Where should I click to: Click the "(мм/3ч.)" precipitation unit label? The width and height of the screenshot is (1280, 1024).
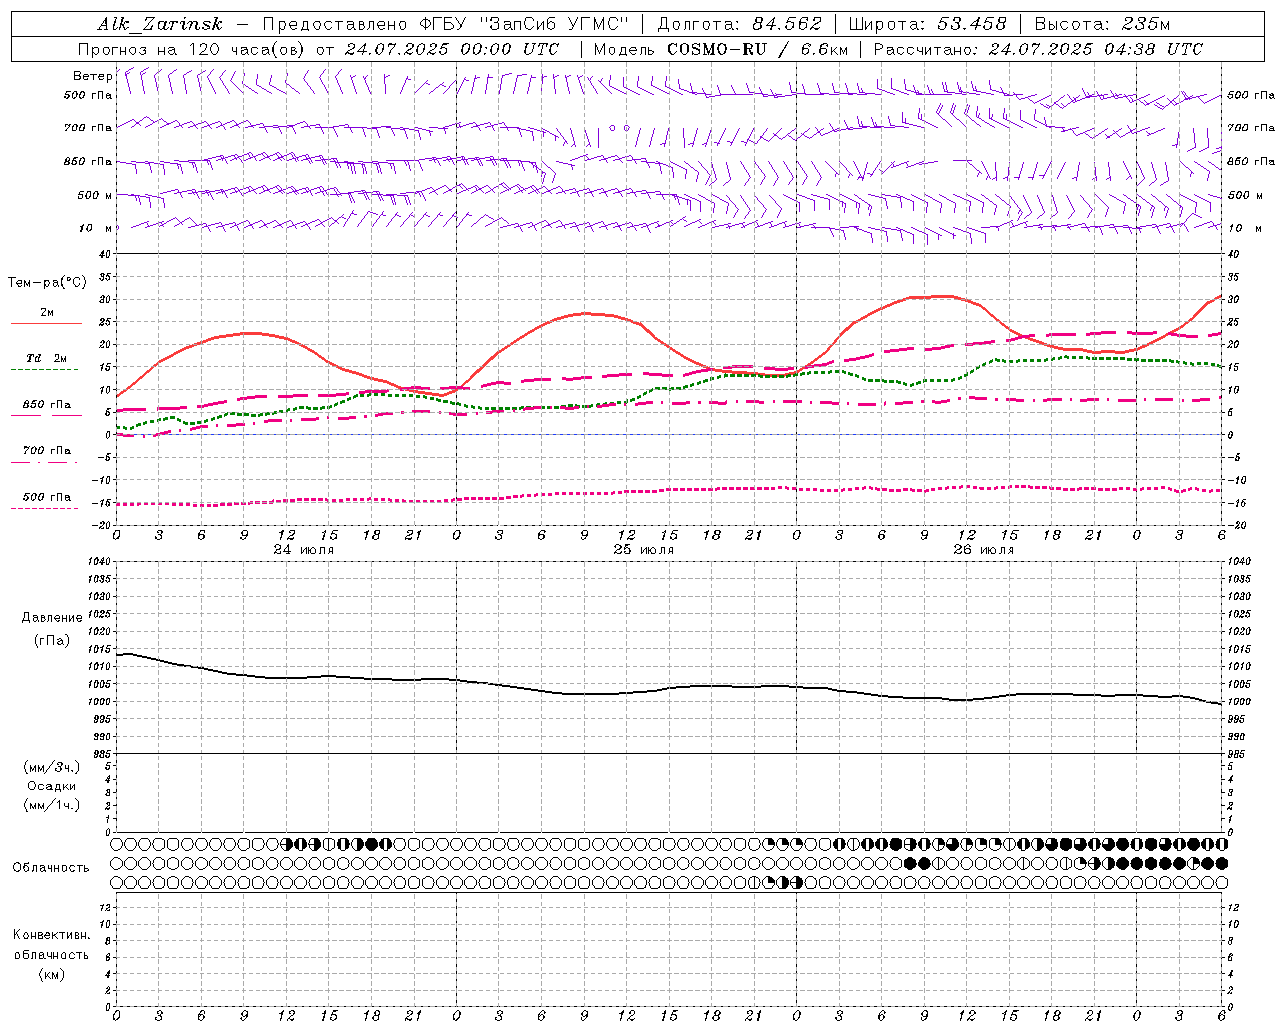[x=52, y=767]
